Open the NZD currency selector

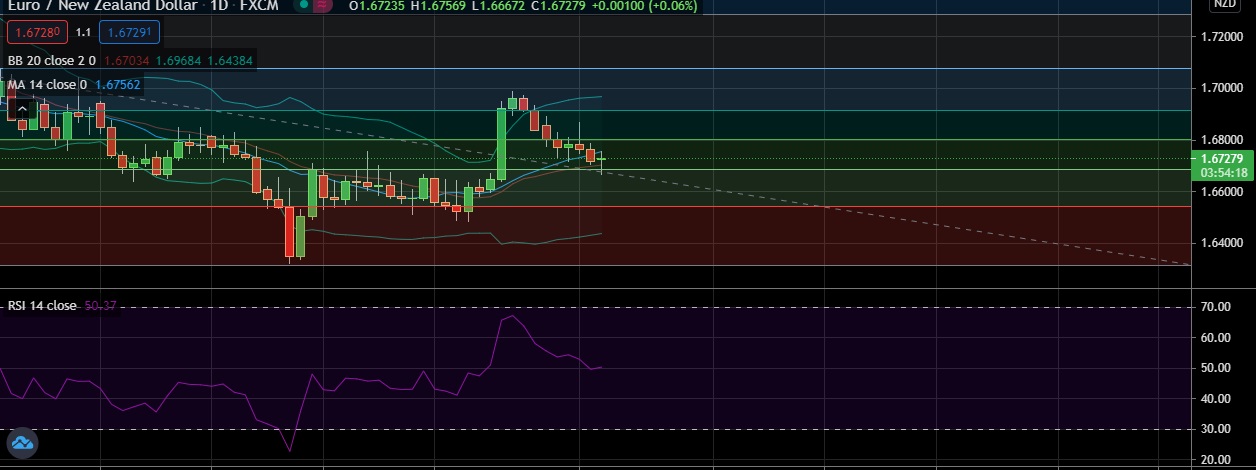[1224, 4]
